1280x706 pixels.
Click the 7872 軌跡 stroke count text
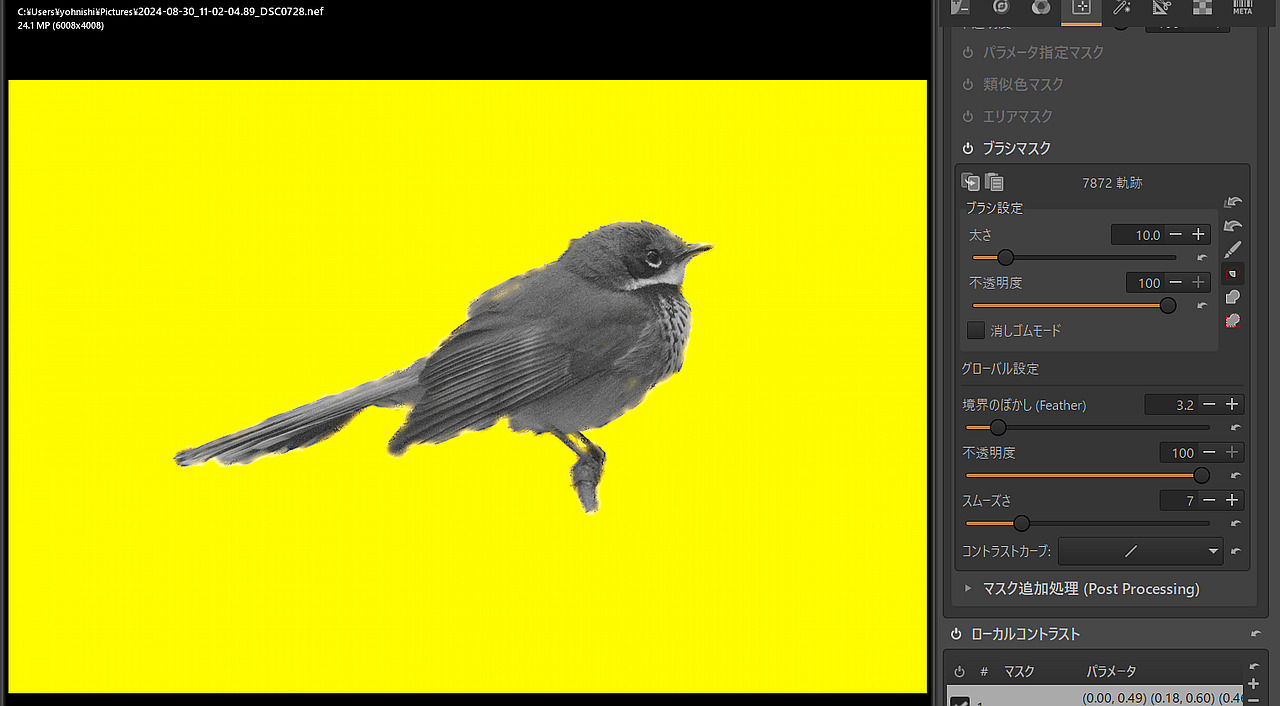(x=1112, y=183)
